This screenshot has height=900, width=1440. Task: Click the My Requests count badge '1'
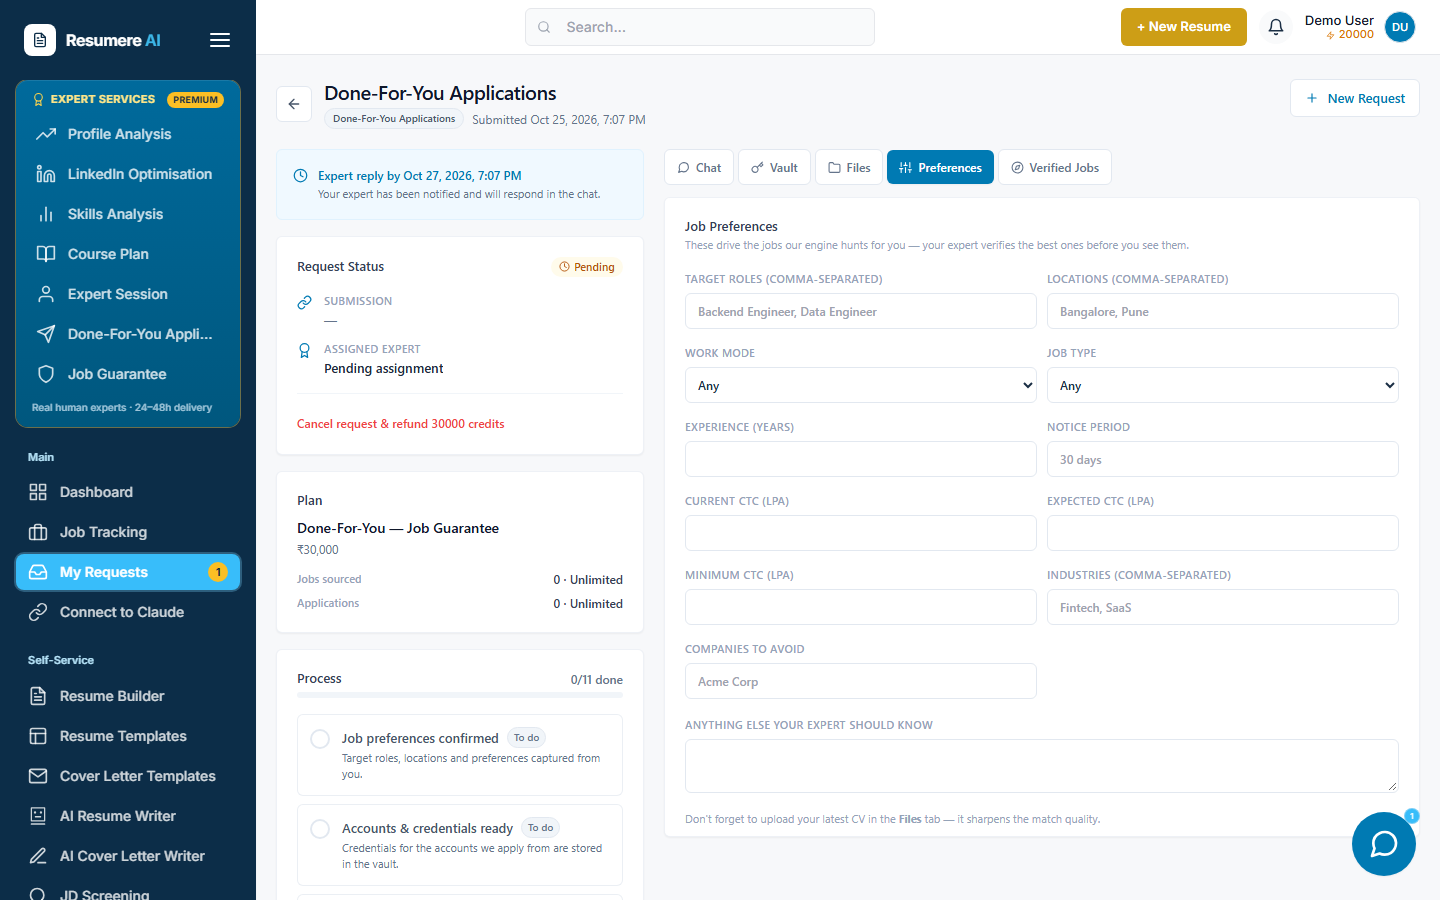[218, 572]
